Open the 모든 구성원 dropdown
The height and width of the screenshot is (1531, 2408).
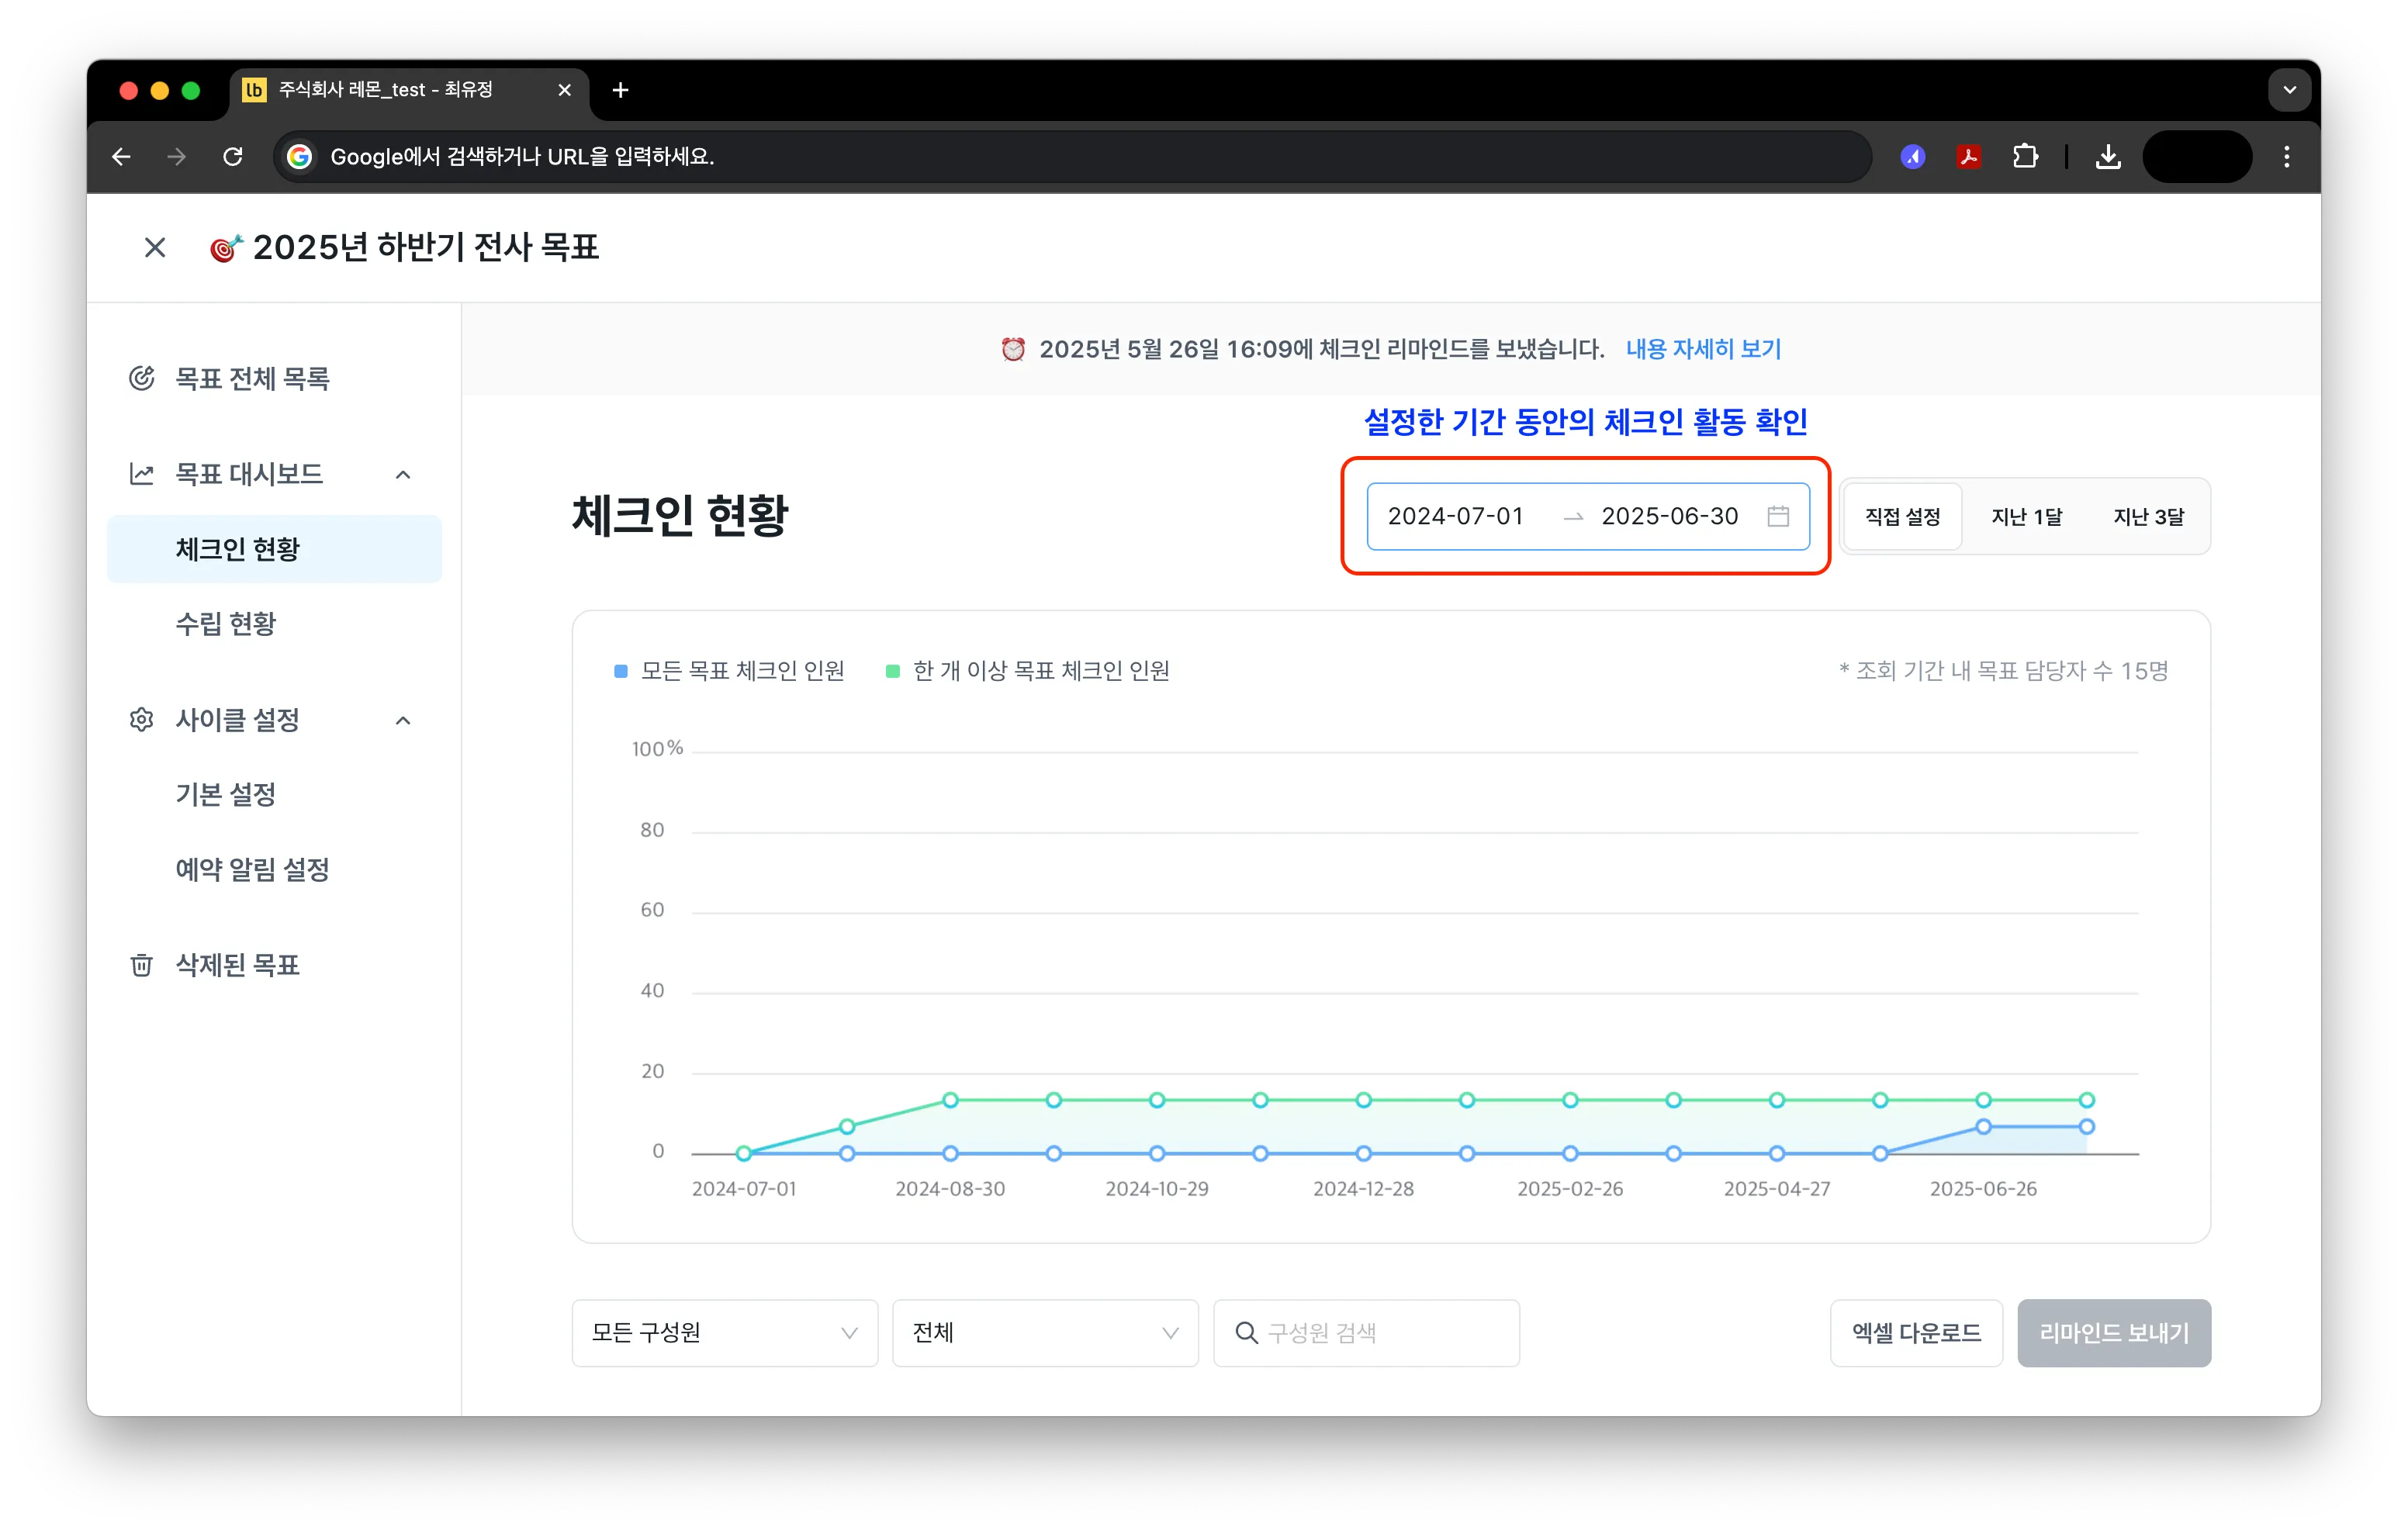pos(724,1333)
